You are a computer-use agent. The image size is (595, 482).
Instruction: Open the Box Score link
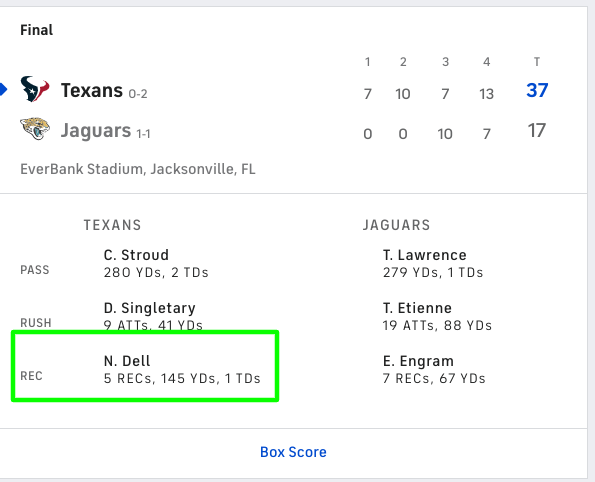point(293,452)
